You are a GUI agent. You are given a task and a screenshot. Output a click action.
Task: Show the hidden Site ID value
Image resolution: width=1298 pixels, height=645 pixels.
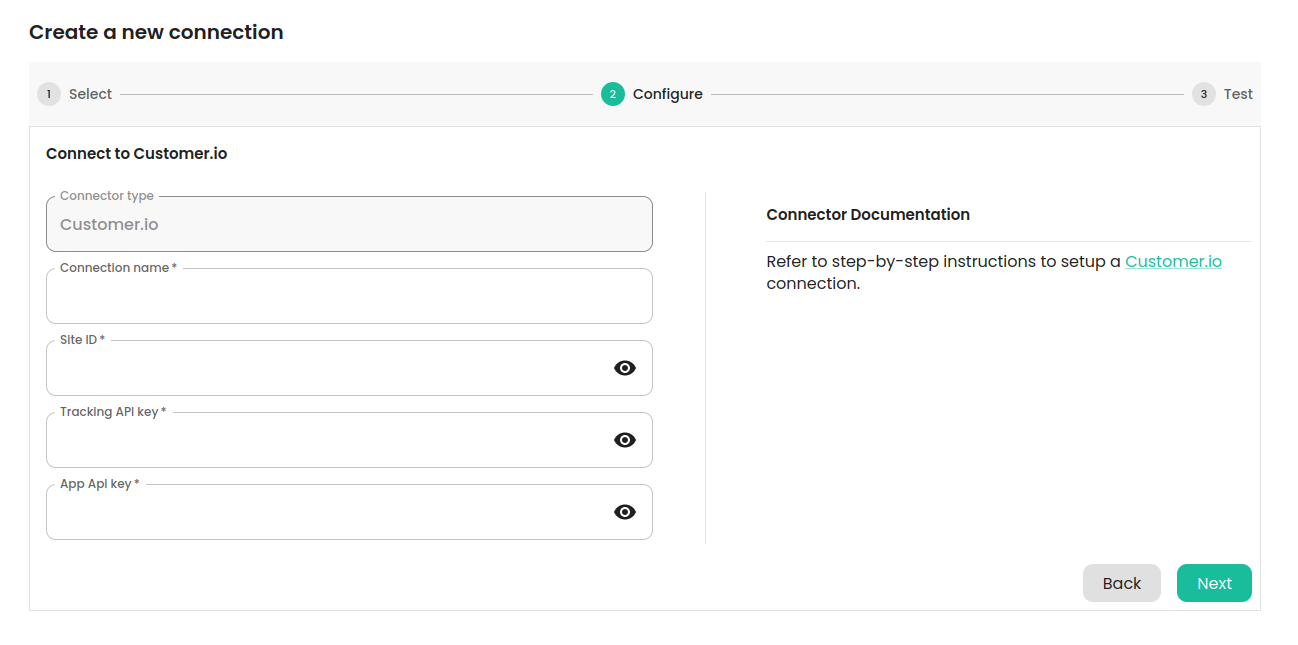625,368
